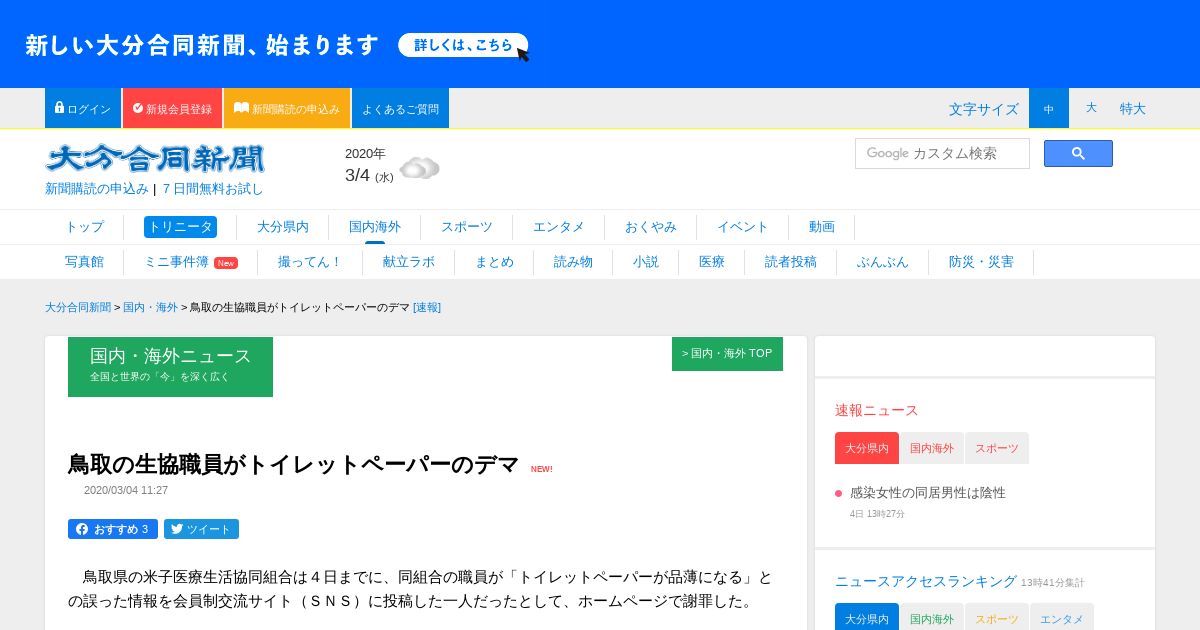Viewport: 1200px width, 630px height.
Task: Click the Facebook おすすめ button
Action: pos(113,529)
